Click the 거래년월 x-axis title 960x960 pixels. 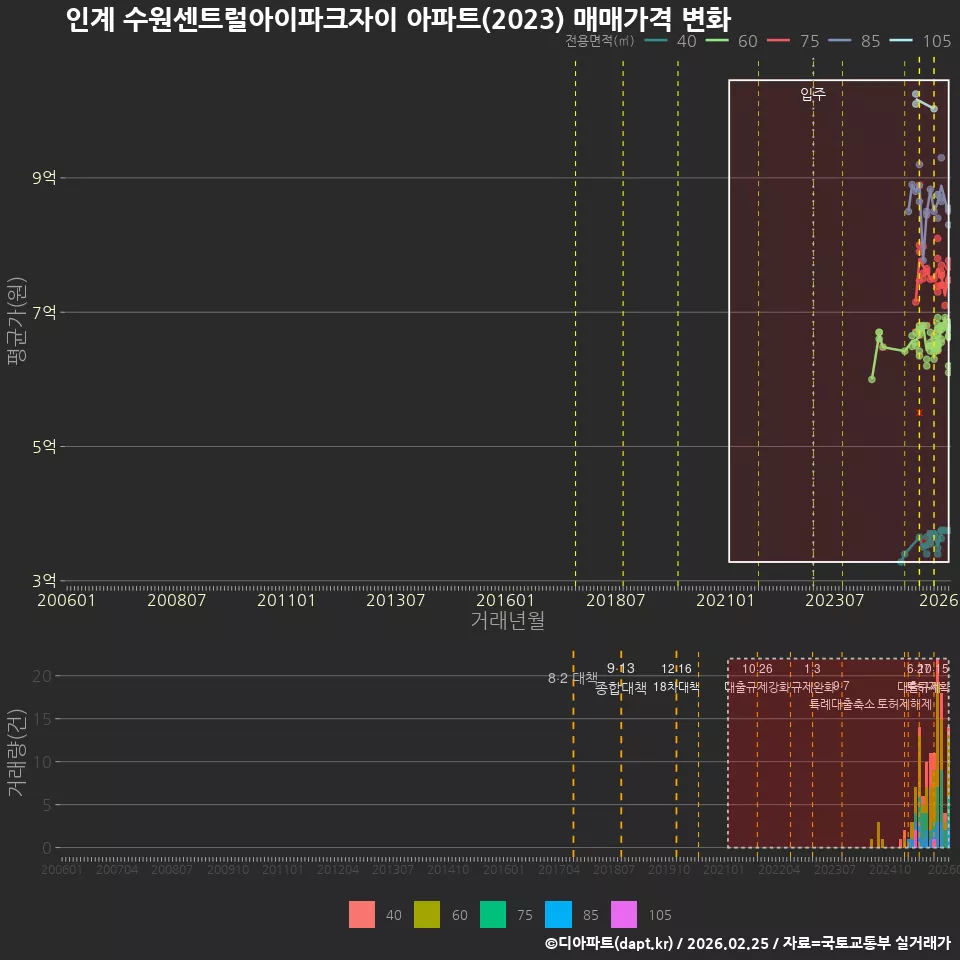(x=508, y=620)
